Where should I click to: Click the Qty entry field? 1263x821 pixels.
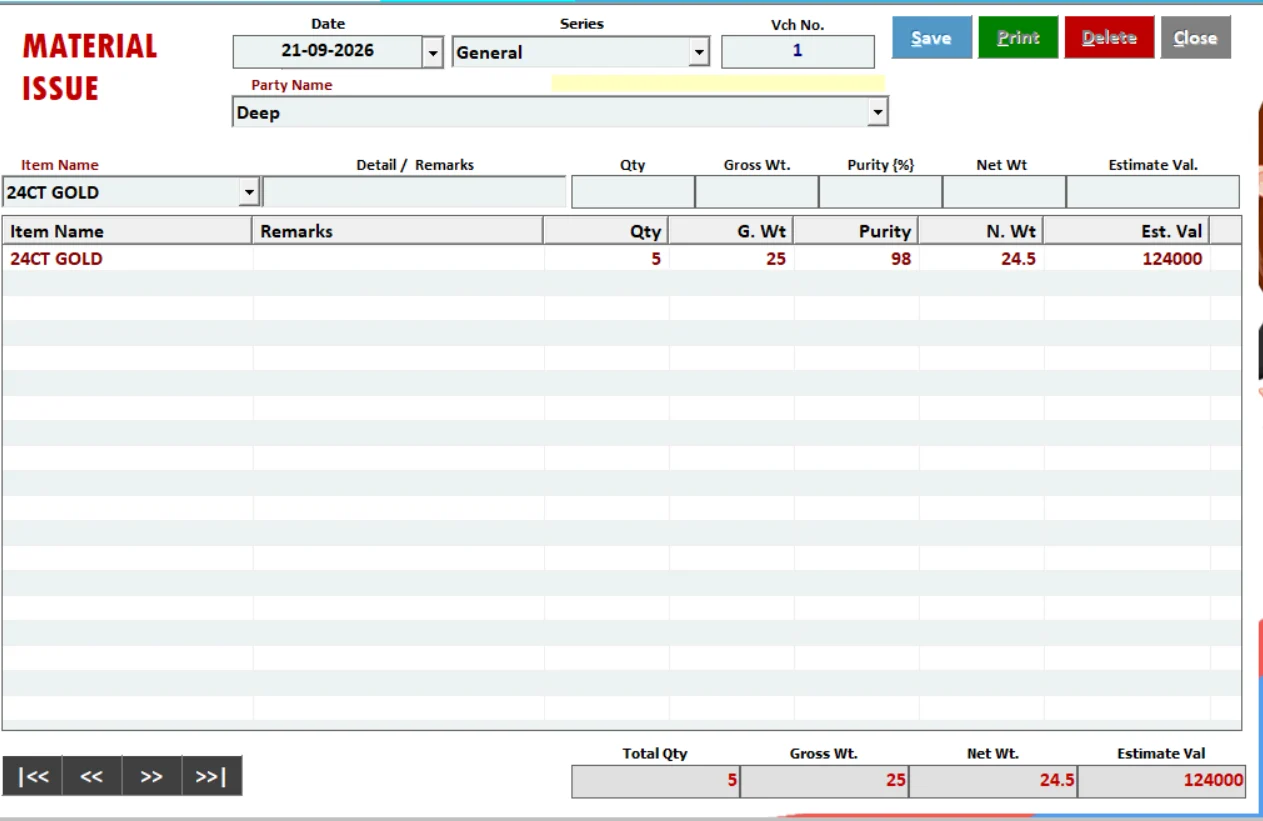click(x=633, y=192)
